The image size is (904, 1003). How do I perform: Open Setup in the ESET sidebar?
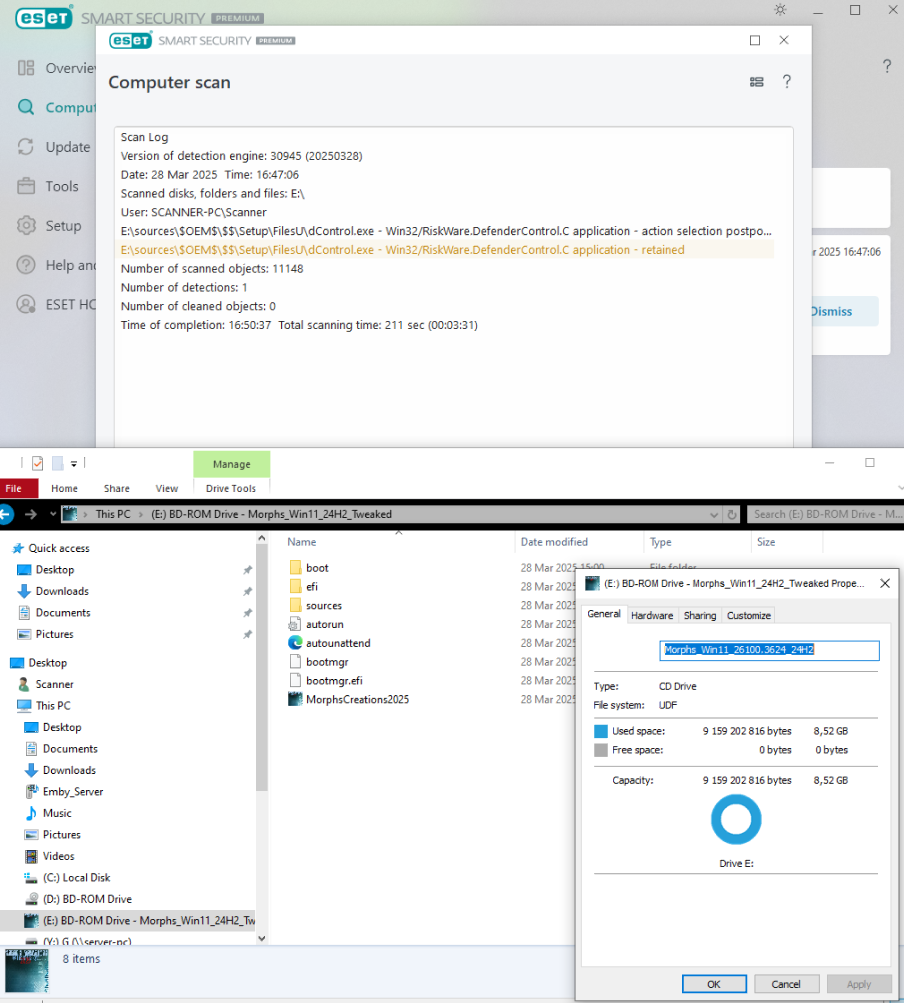pos(50,226)
